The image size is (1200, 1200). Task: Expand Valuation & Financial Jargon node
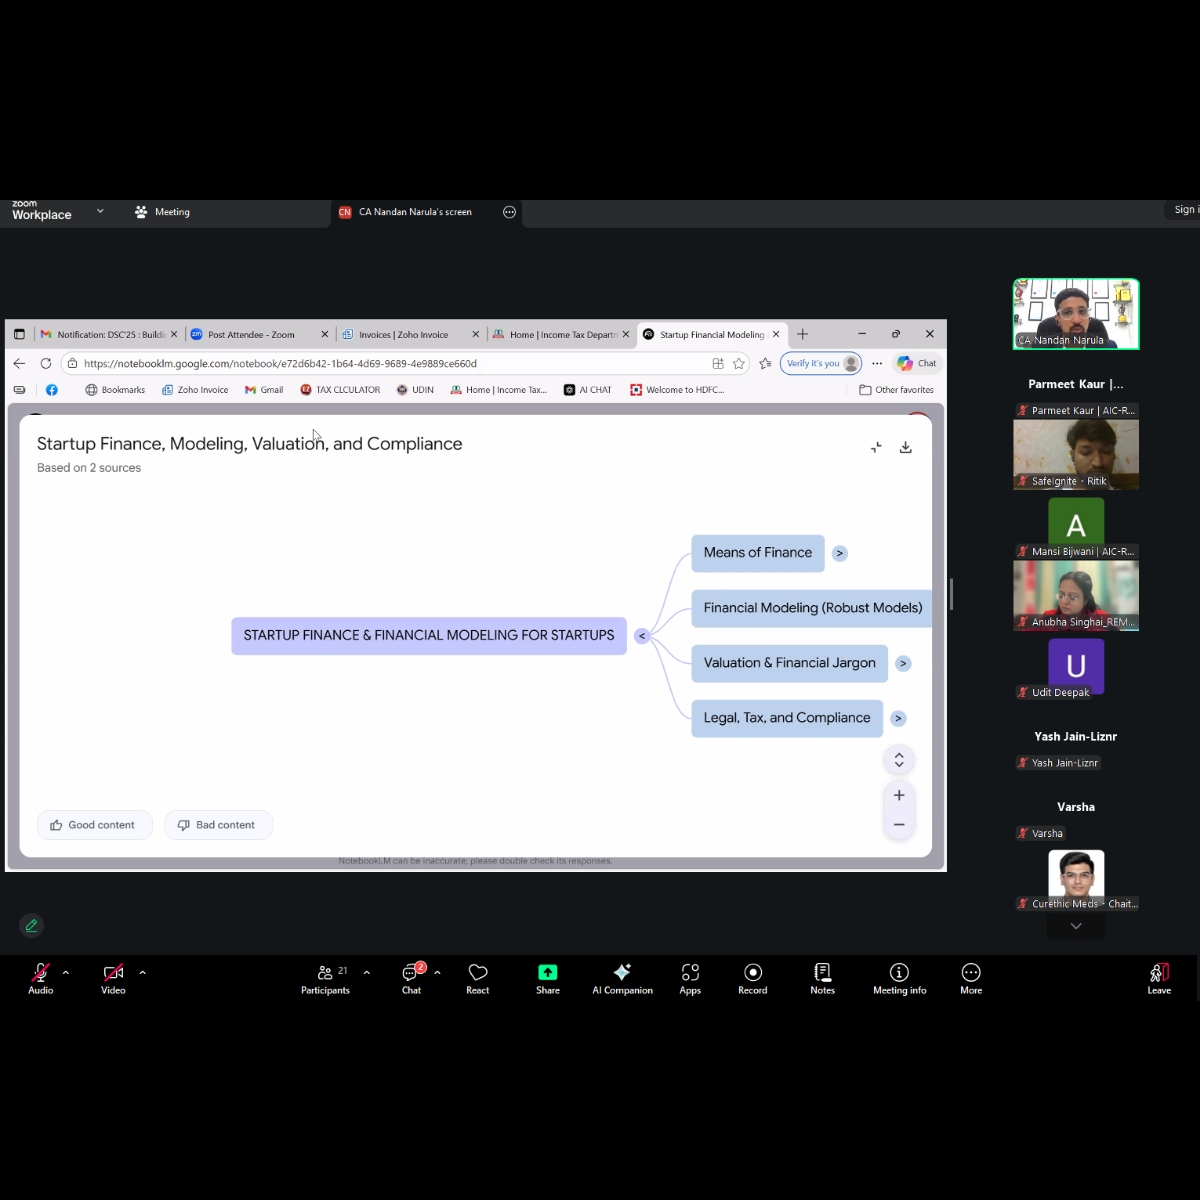903,663
